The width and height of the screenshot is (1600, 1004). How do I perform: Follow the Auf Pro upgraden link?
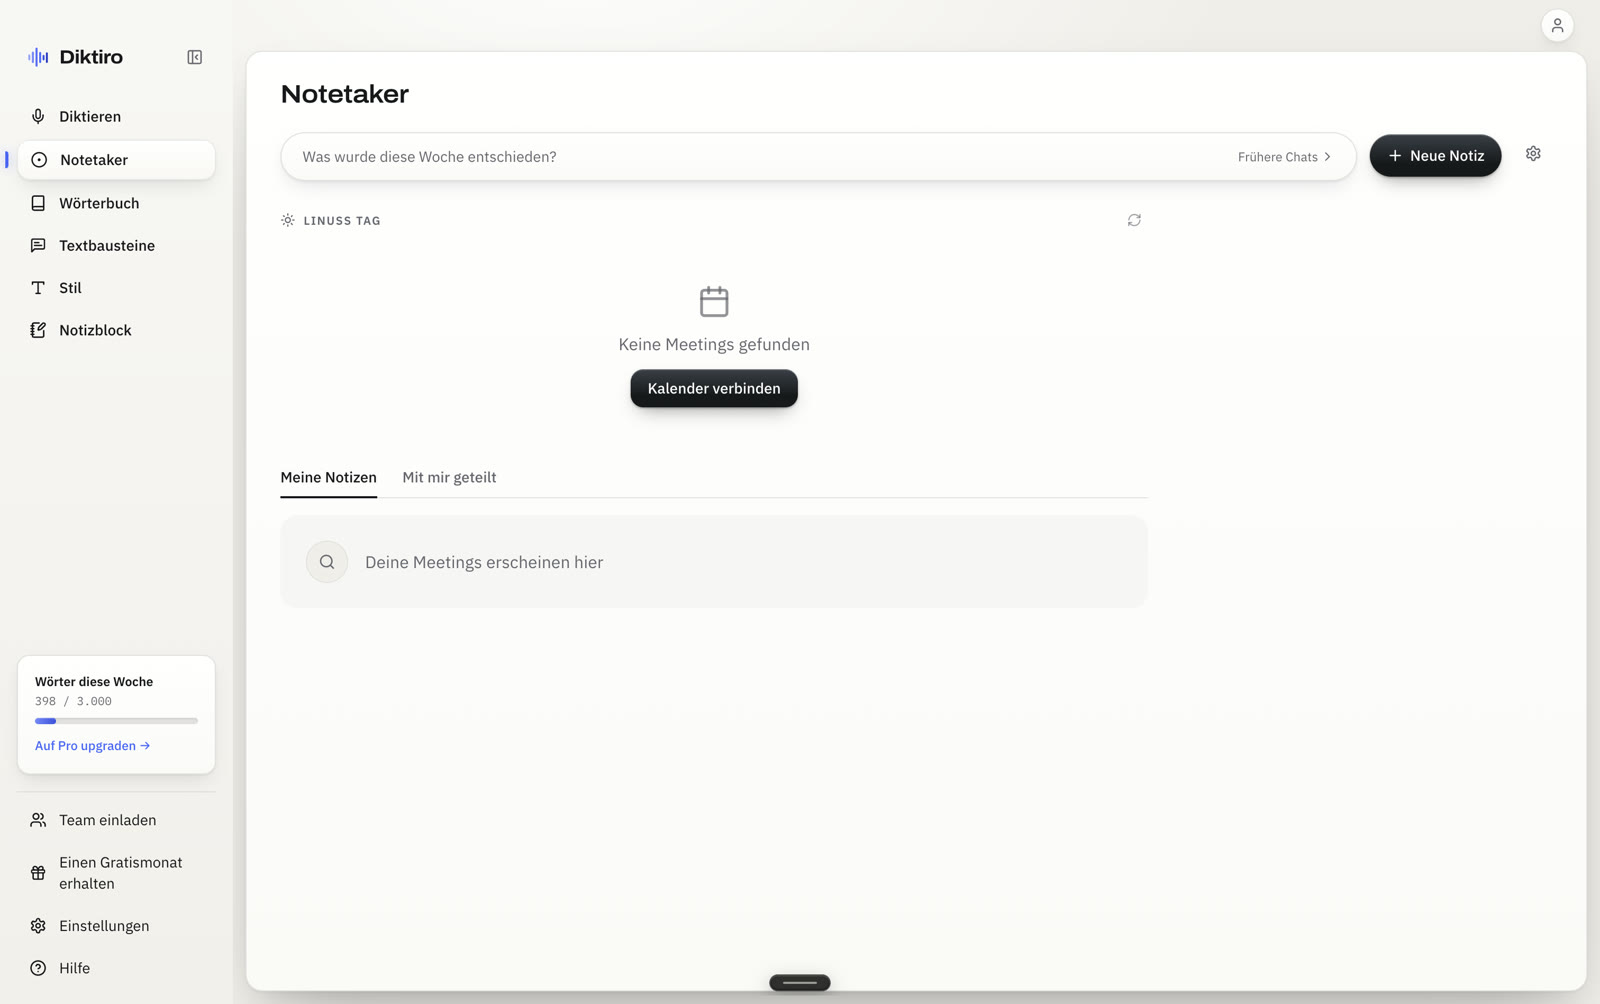92,746
